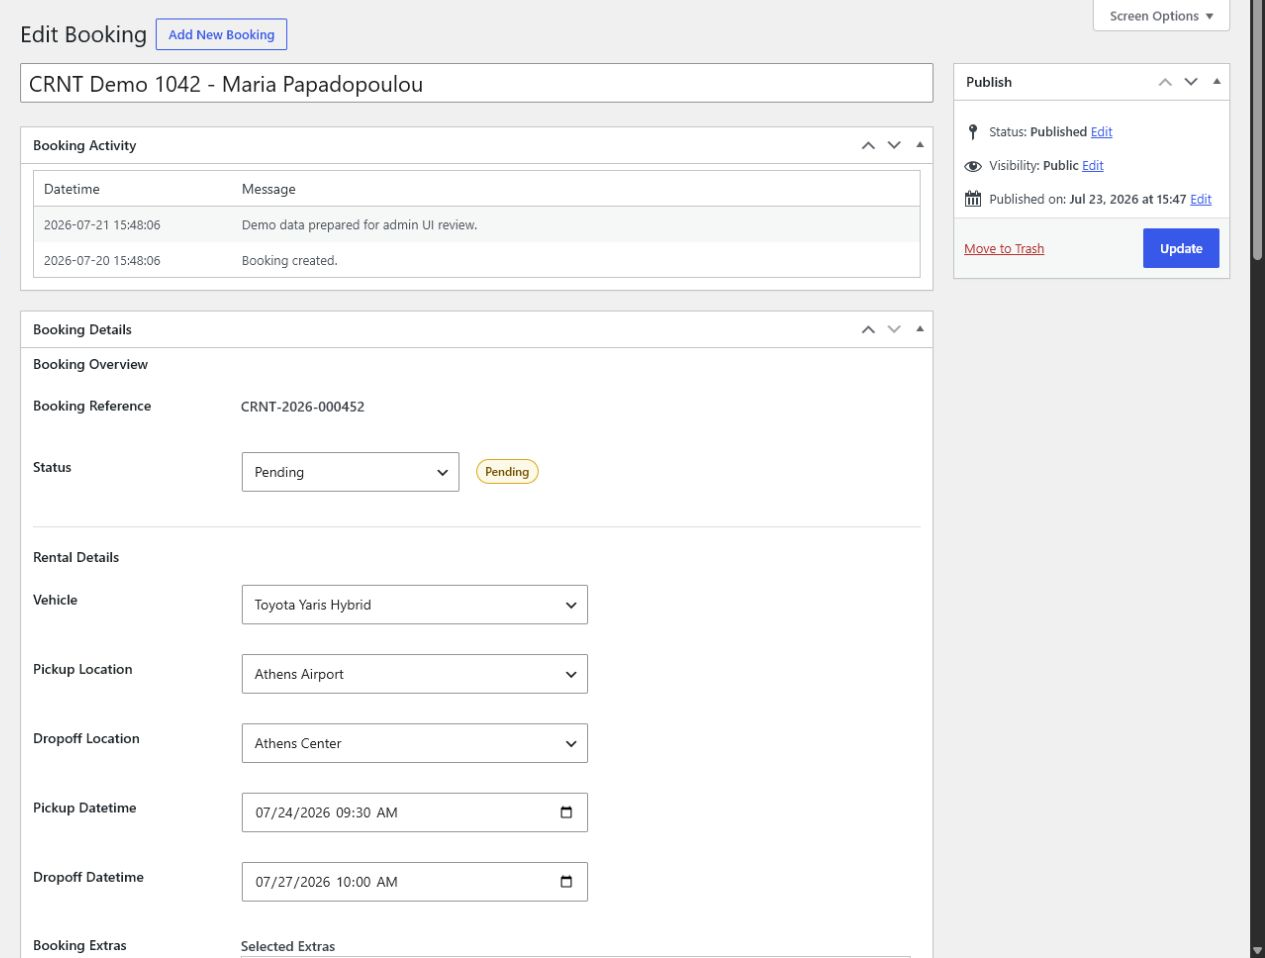
Task: Click Move to Trash link
Action: (x=1004, y=249)
